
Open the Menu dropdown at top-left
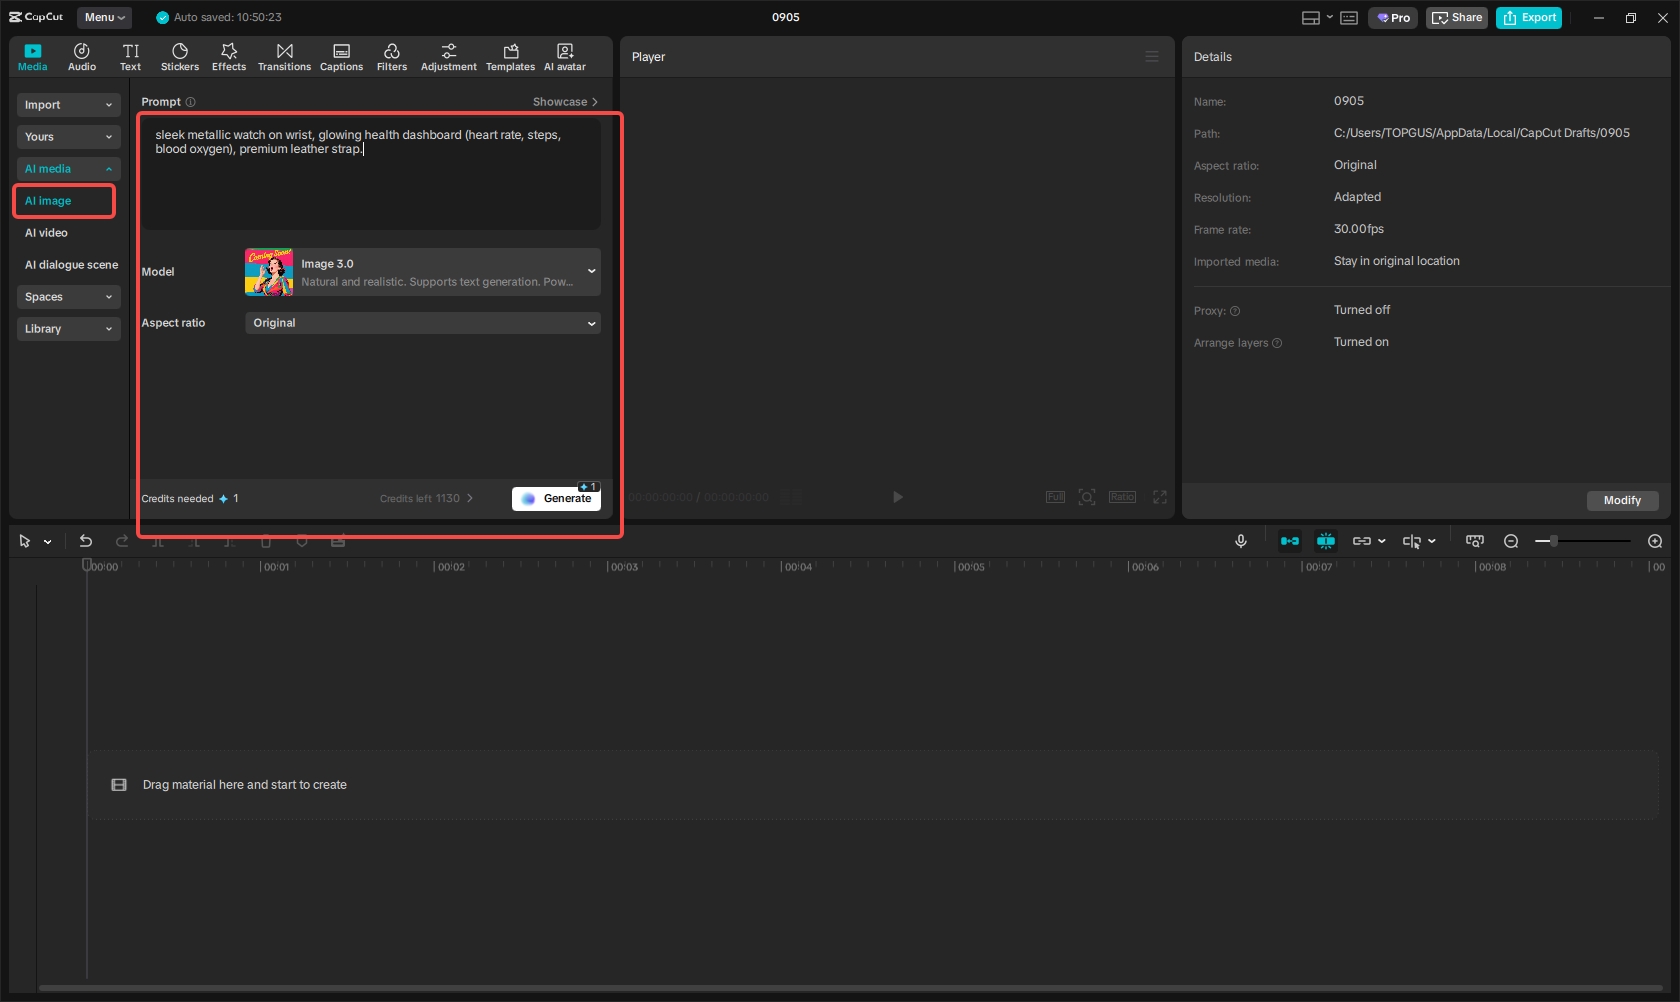(x=103, y=17)
